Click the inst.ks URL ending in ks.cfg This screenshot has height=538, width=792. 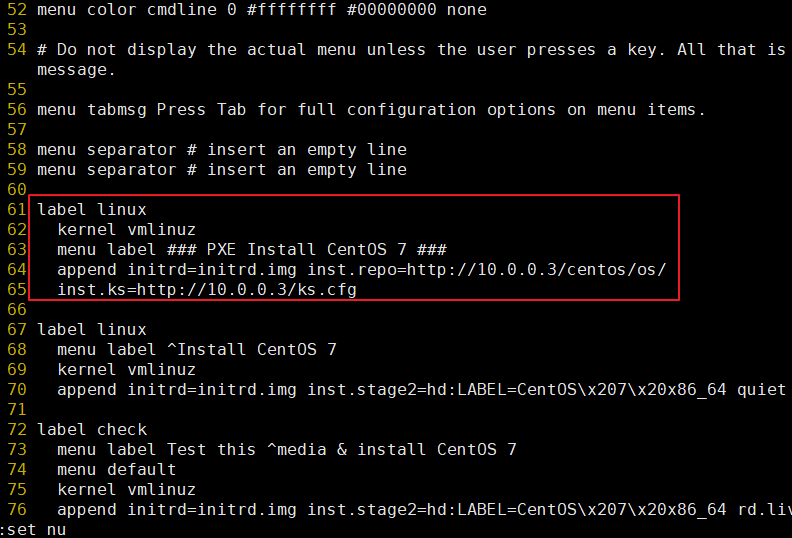[246, 290]
